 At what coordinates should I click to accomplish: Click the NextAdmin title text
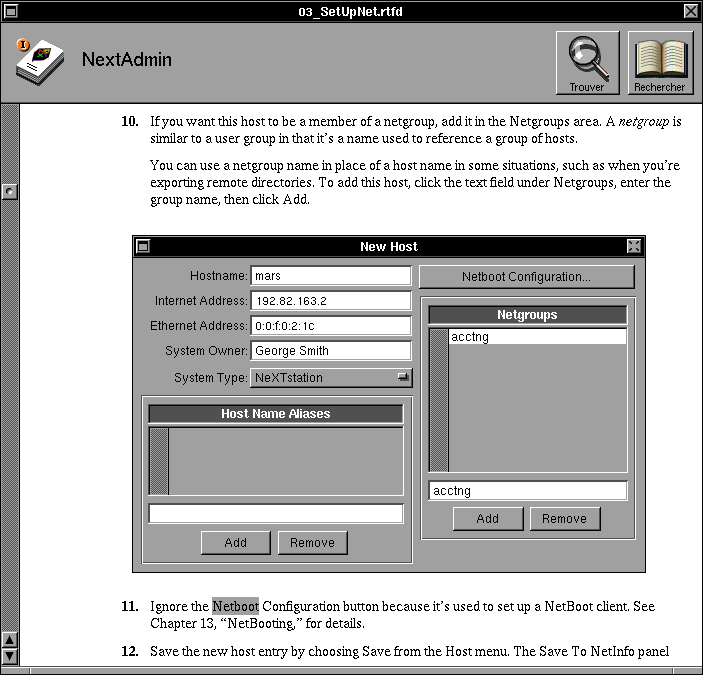tap(127, 59)
